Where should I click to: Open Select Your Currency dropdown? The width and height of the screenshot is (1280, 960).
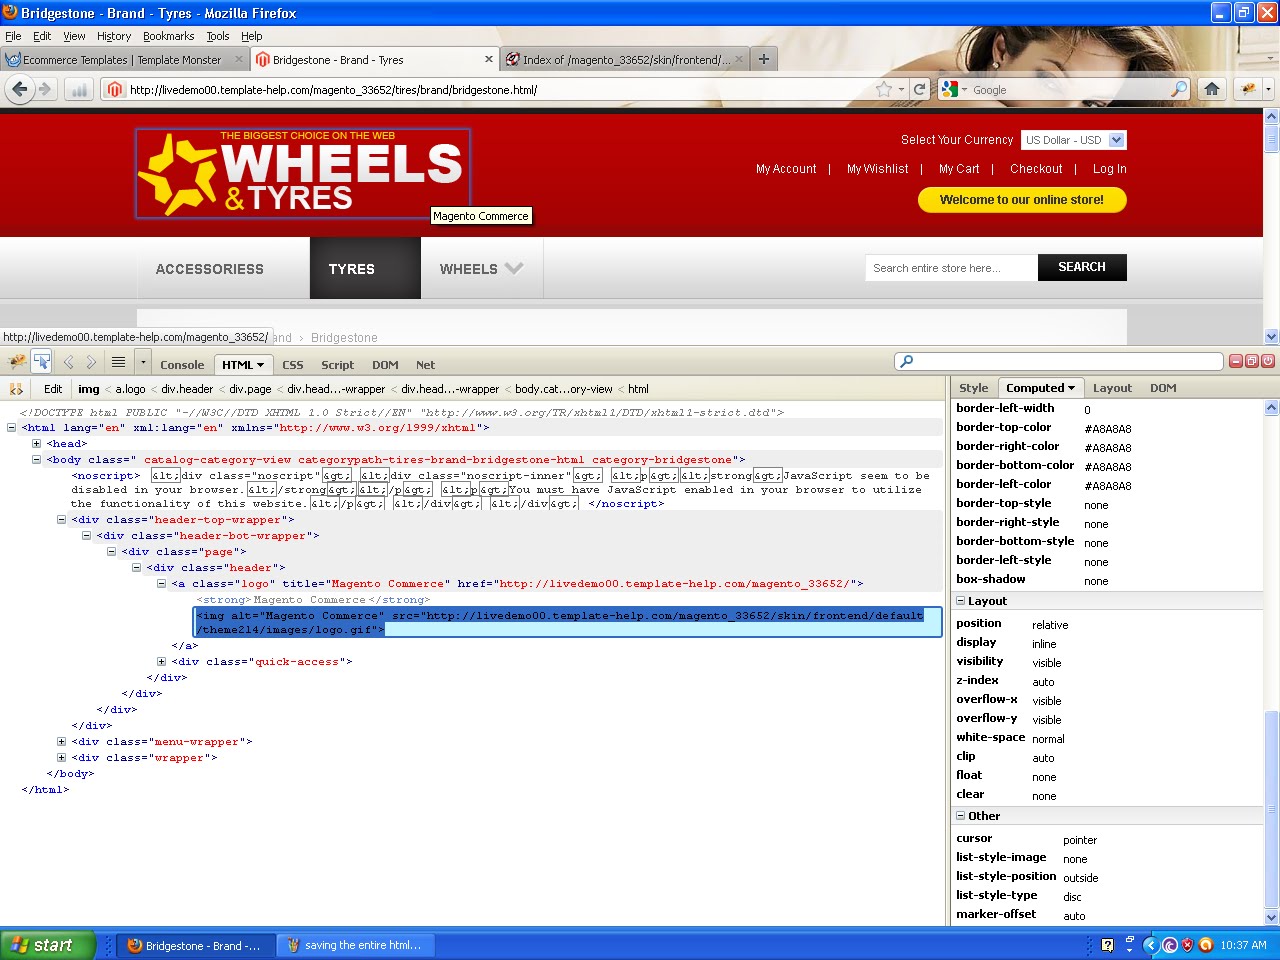1074,140
